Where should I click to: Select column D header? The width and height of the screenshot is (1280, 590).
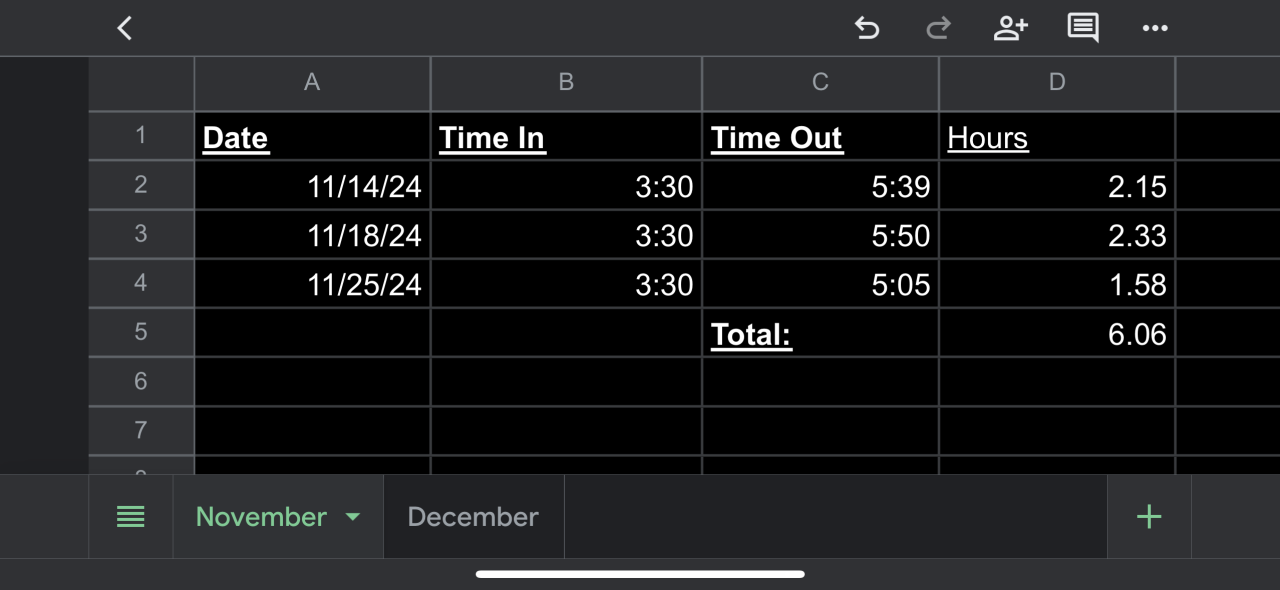tap(1057, 83)
